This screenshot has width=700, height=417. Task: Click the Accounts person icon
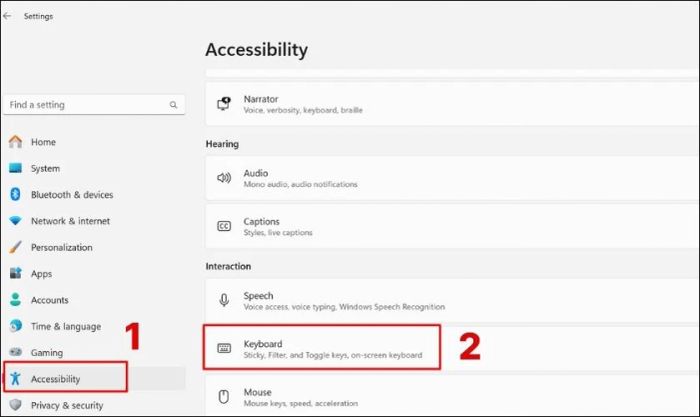coord(15,300)
